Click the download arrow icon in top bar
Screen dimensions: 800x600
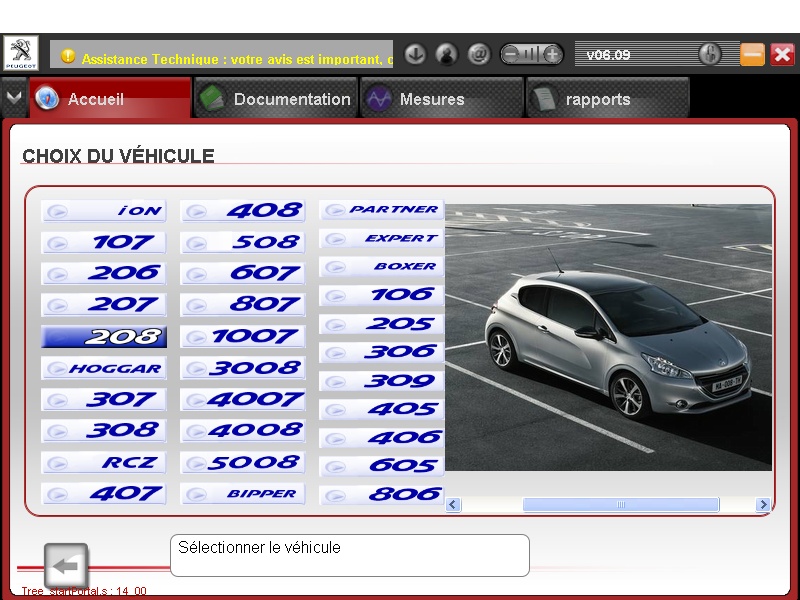click(415, 54)
